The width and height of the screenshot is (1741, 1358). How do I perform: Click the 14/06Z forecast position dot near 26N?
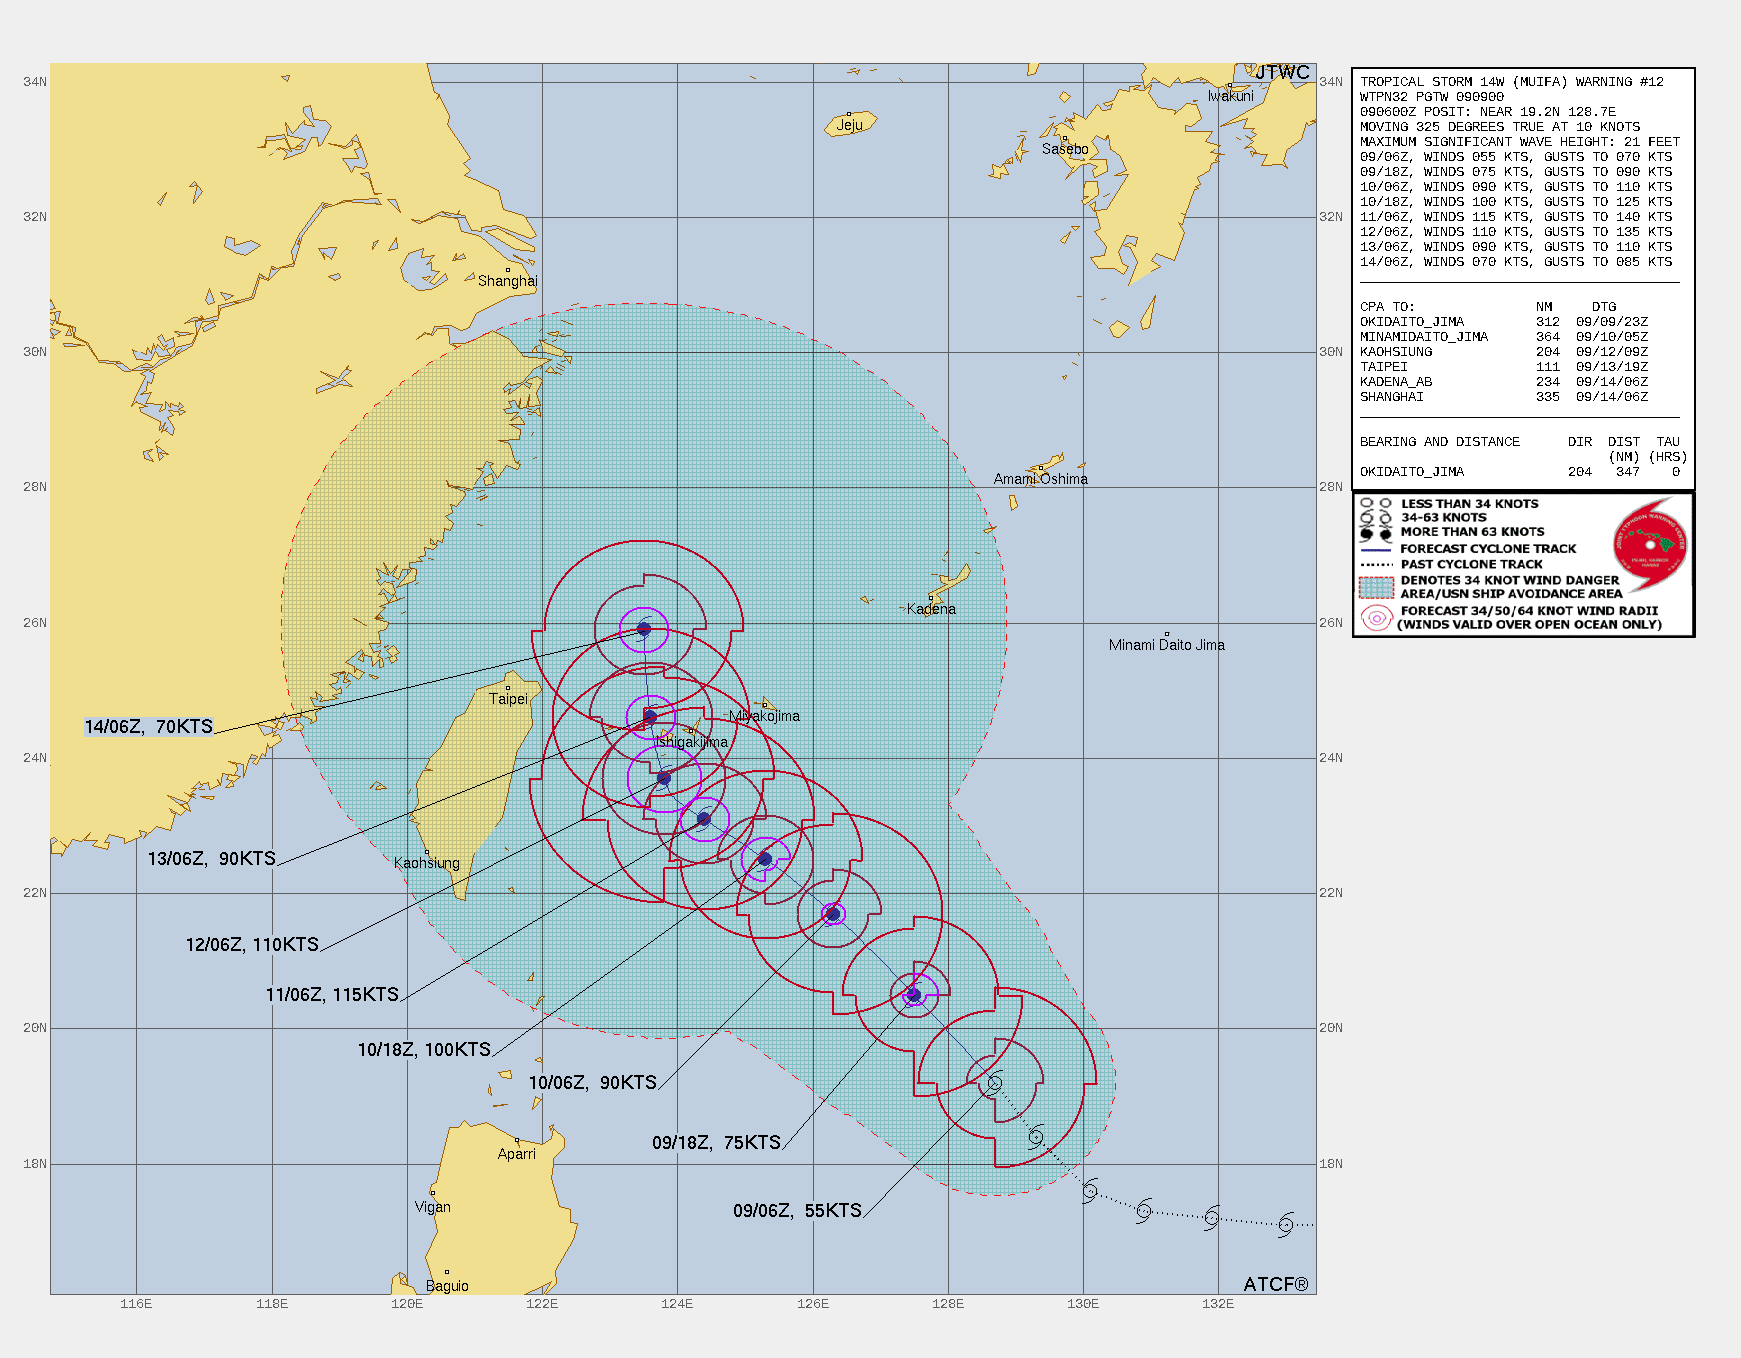point(644,630)
